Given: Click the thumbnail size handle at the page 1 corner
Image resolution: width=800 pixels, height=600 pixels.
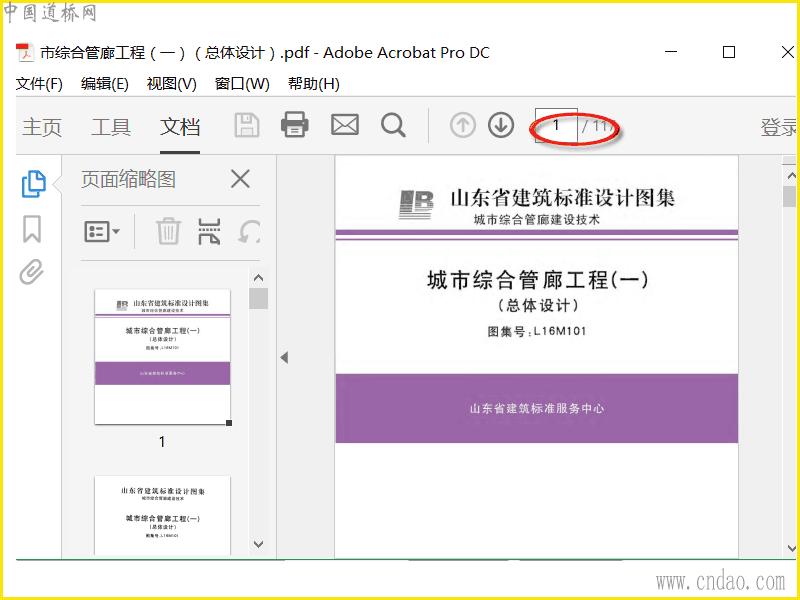Looking at the screenshot, I should point(229,423).
